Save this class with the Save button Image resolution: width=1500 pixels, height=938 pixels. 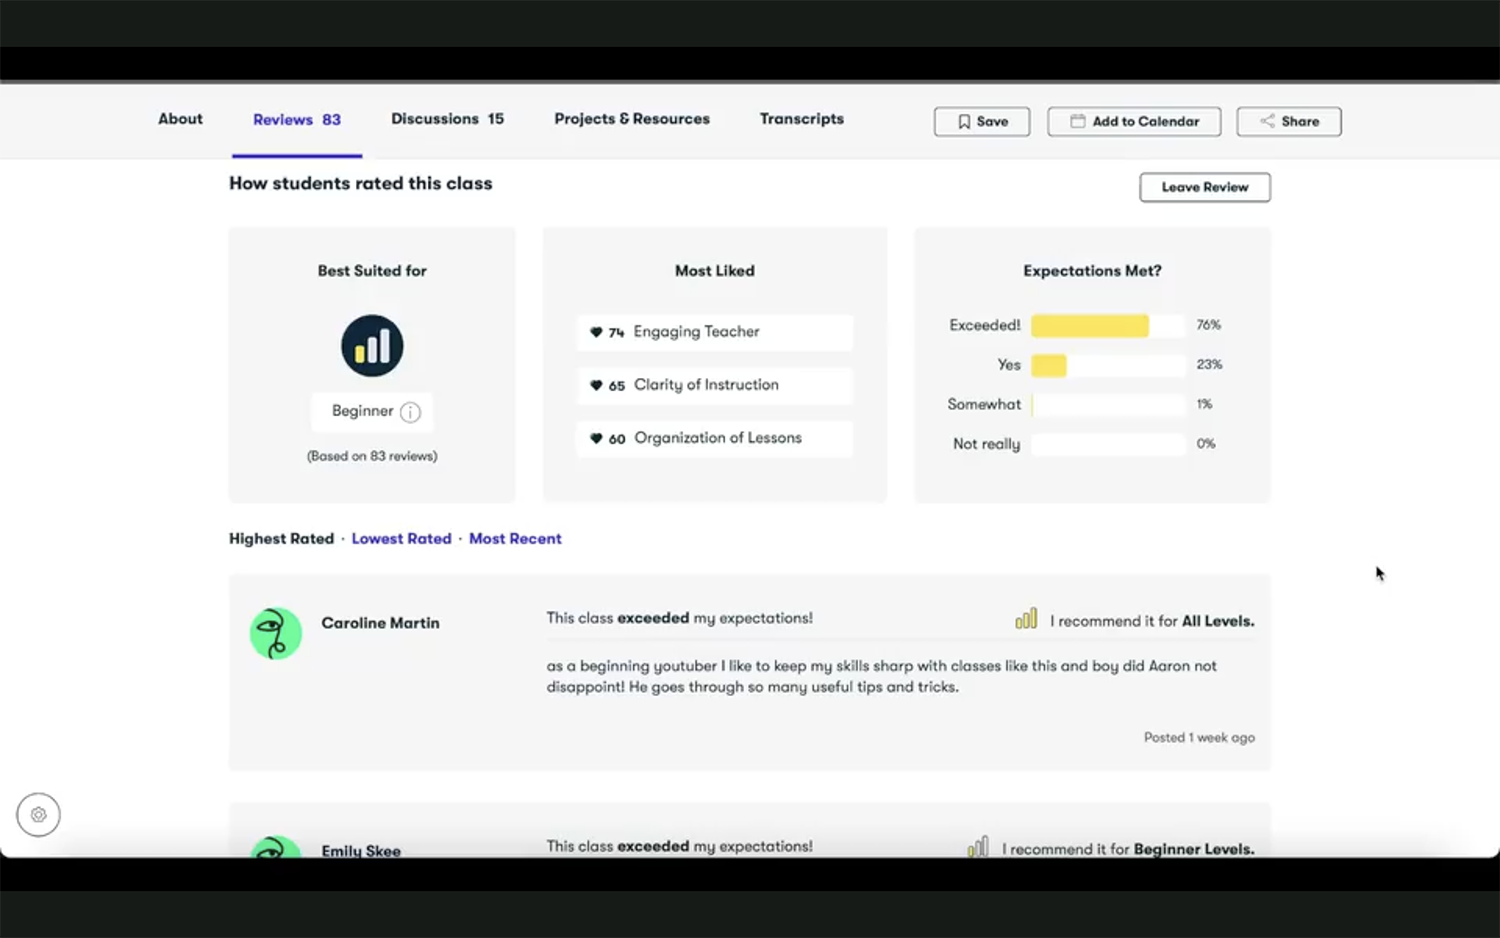coord(981,121)
